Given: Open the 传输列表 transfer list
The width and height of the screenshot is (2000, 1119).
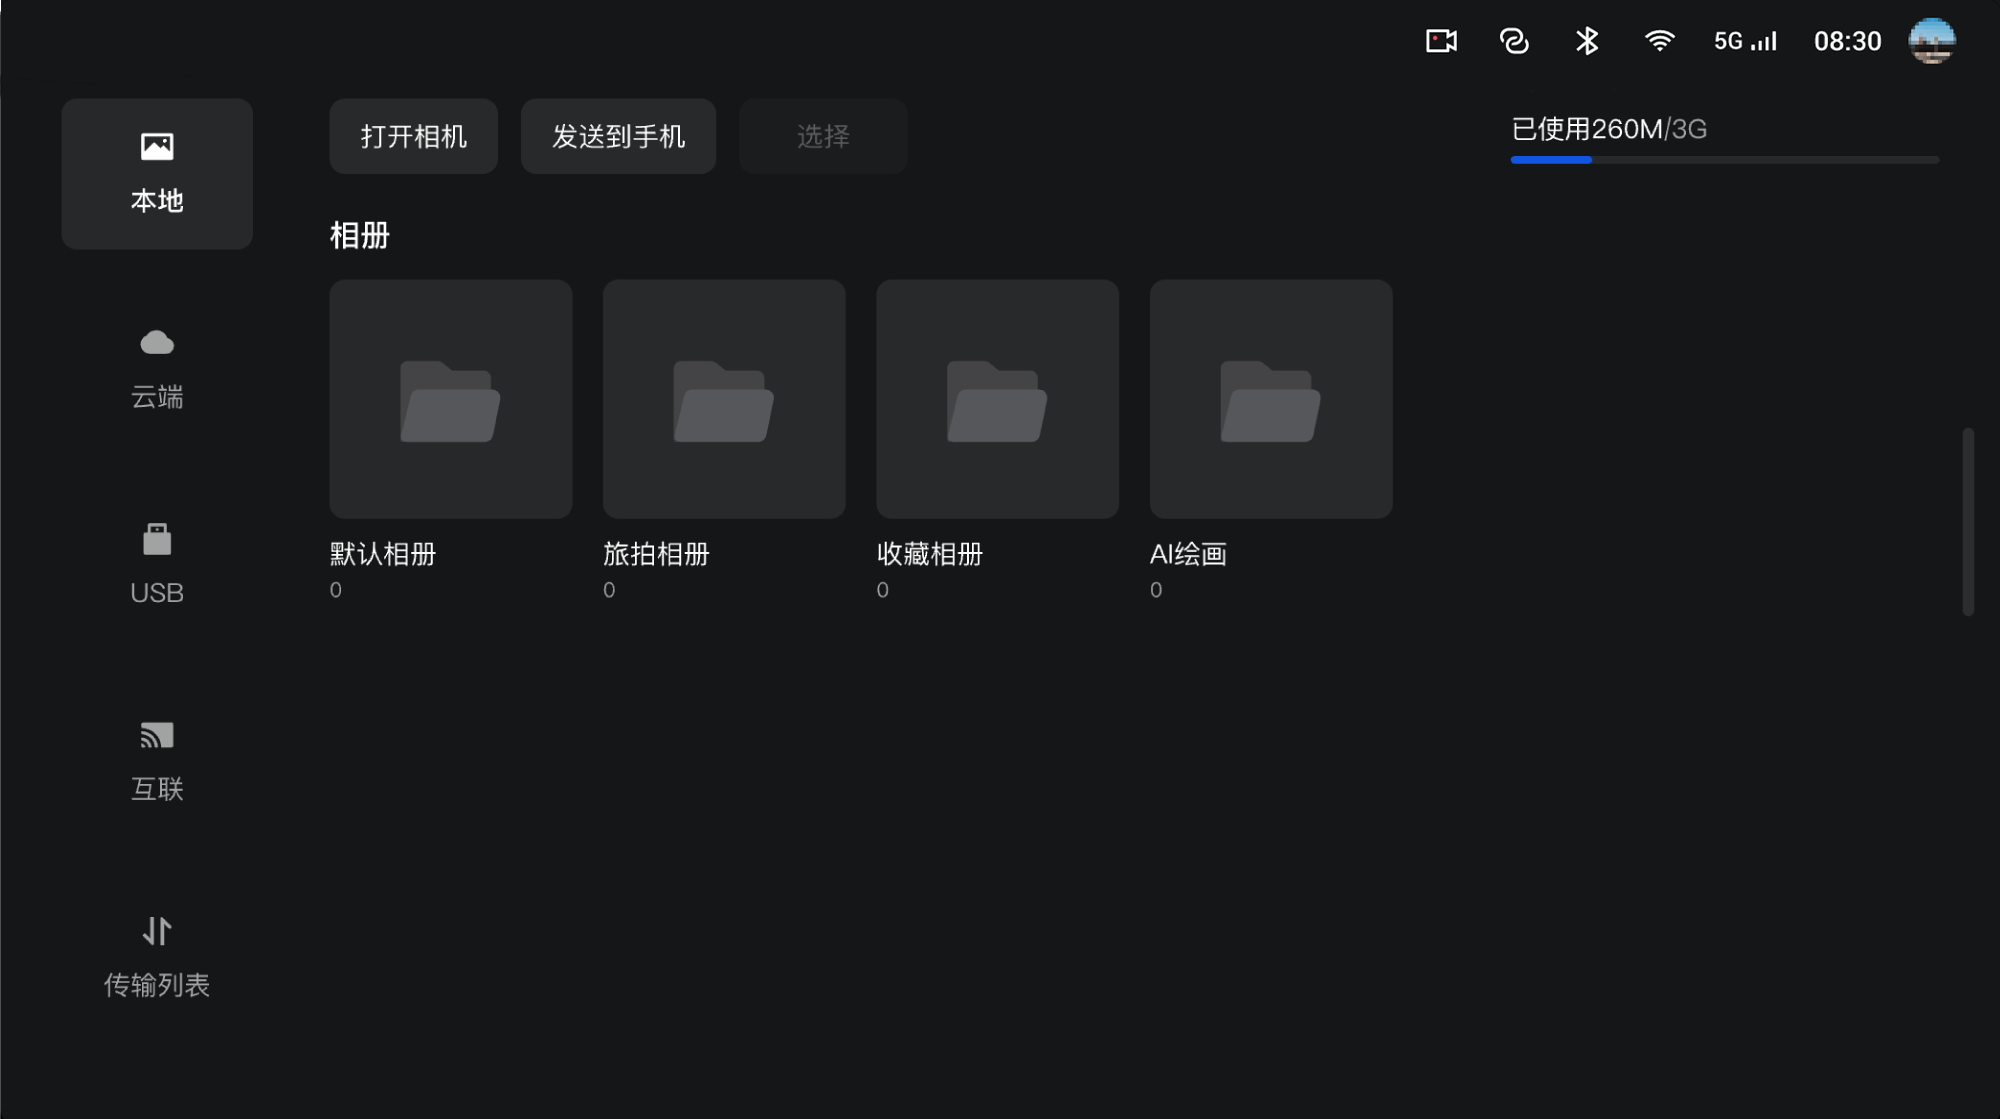Looking at the screenshot, I should pos(157,956).
